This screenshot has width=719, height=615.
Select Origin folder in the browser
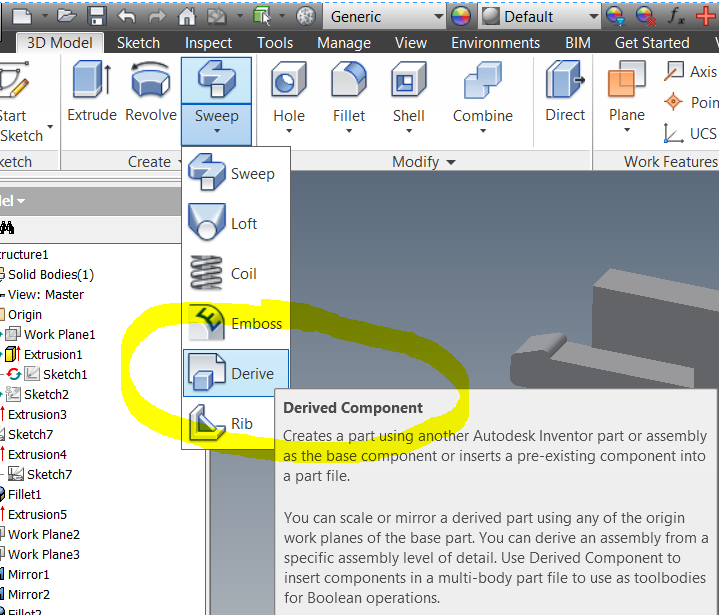tap(25, 315)
